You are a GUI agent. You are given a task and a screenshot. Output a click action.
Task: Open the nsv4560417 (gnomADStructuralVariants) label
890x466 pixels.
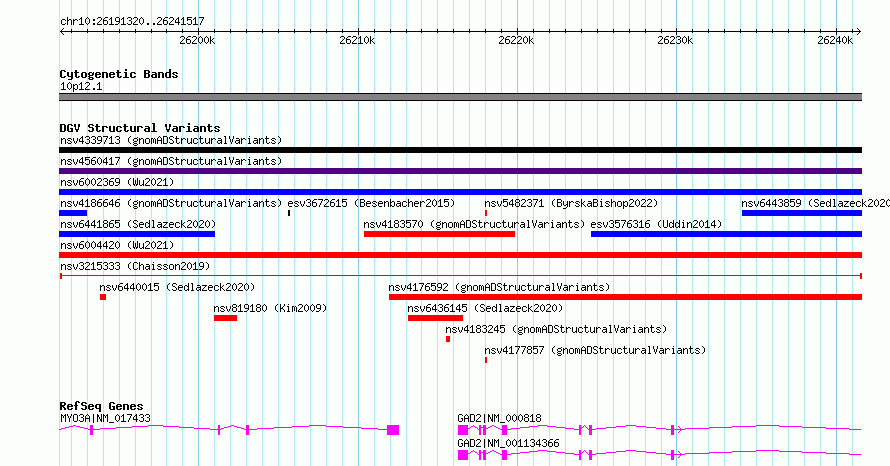pyautogui.click(x=171, y=161)
